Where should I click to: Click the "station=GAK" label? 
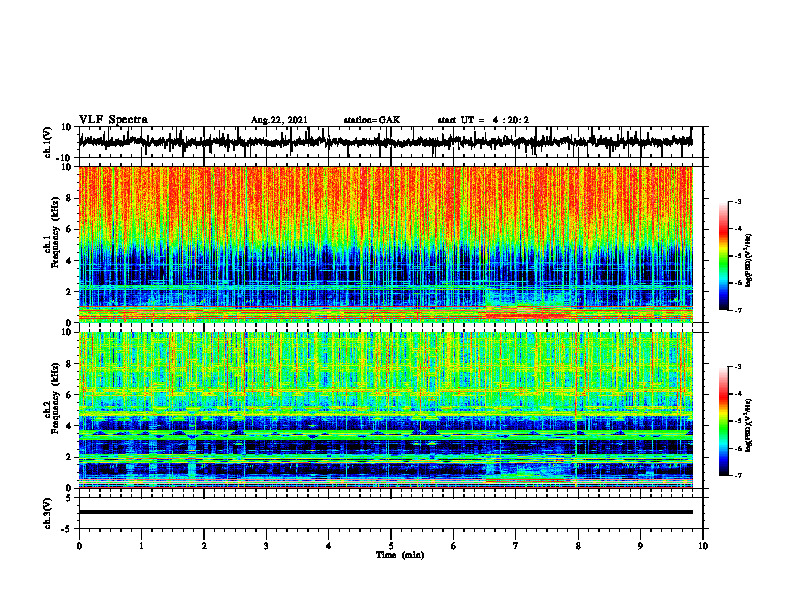[x=372, y=120]
